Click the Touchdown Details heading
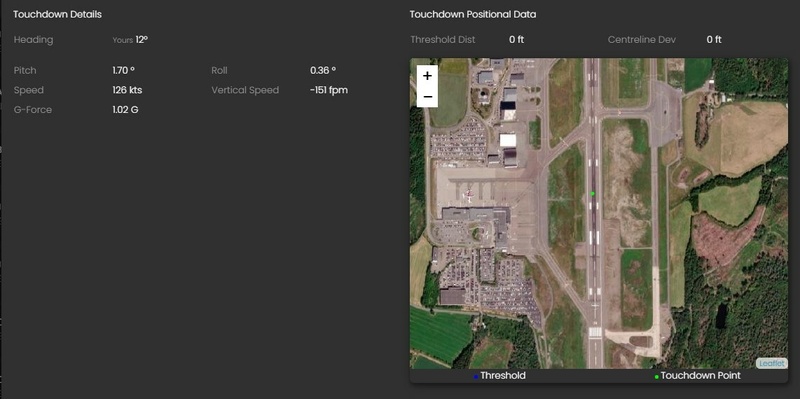The height and width of the screenshot is (399, 800). click(57, 14)
